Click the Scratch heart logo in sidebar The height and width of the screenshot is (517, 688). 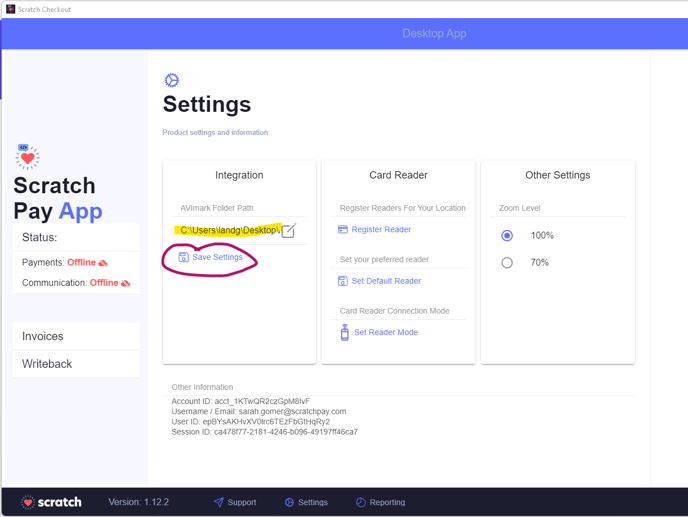click(28, 157)
